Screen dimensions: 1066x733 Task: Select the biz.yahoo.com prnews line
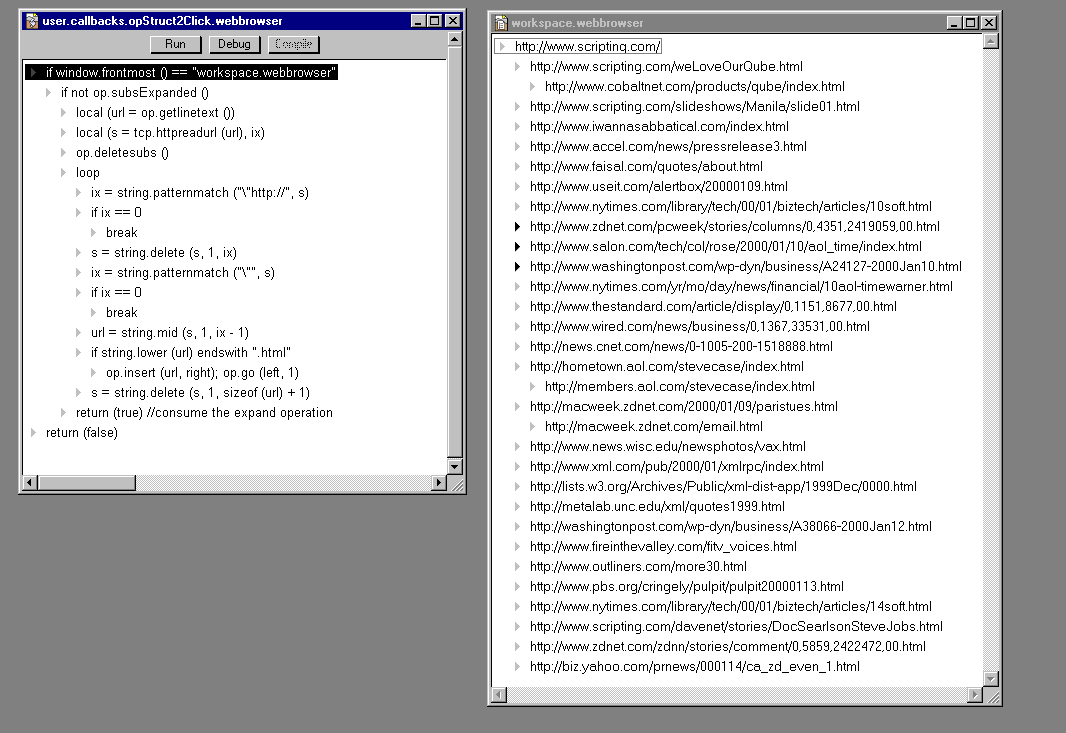point(694,667)
